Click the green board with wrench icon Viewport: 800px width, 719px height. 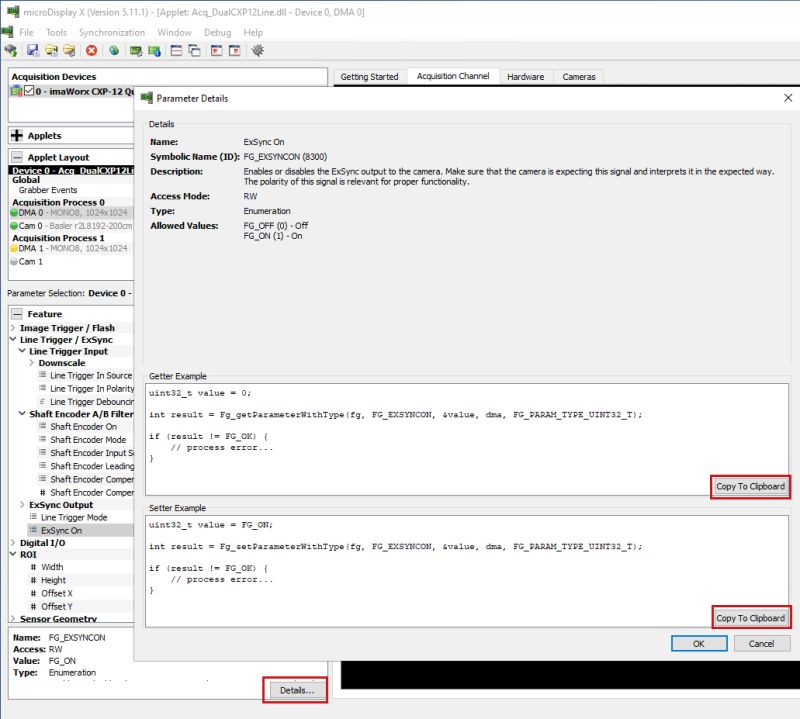point(136,51)
